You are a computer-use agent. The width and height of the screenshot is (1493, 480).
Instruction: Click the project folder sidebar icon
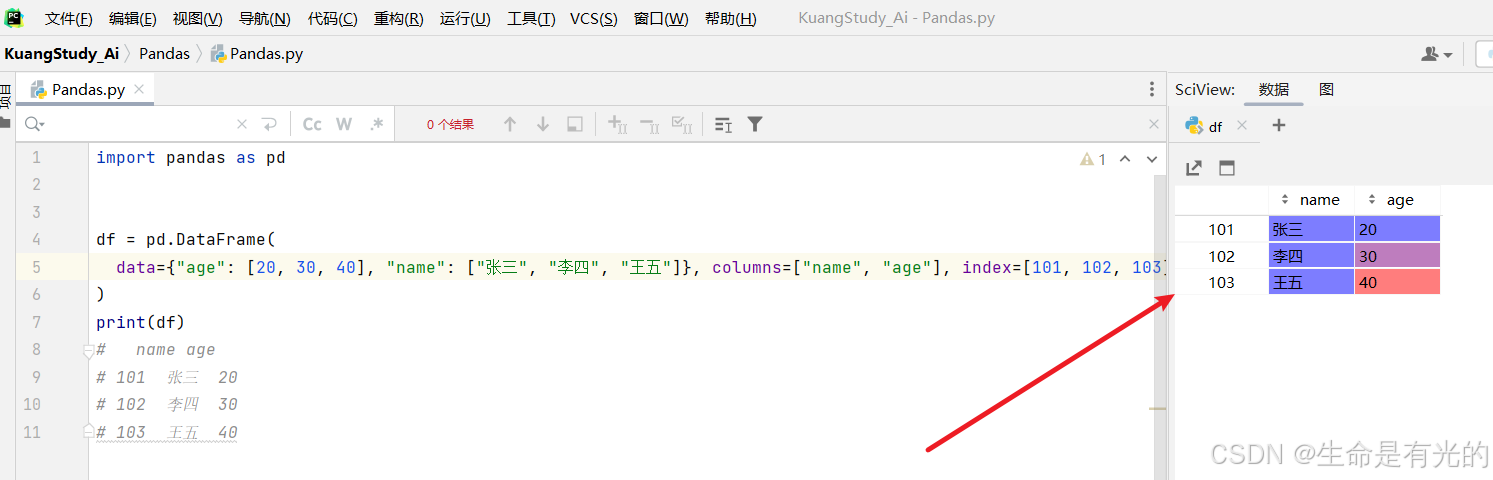[5, 123]
